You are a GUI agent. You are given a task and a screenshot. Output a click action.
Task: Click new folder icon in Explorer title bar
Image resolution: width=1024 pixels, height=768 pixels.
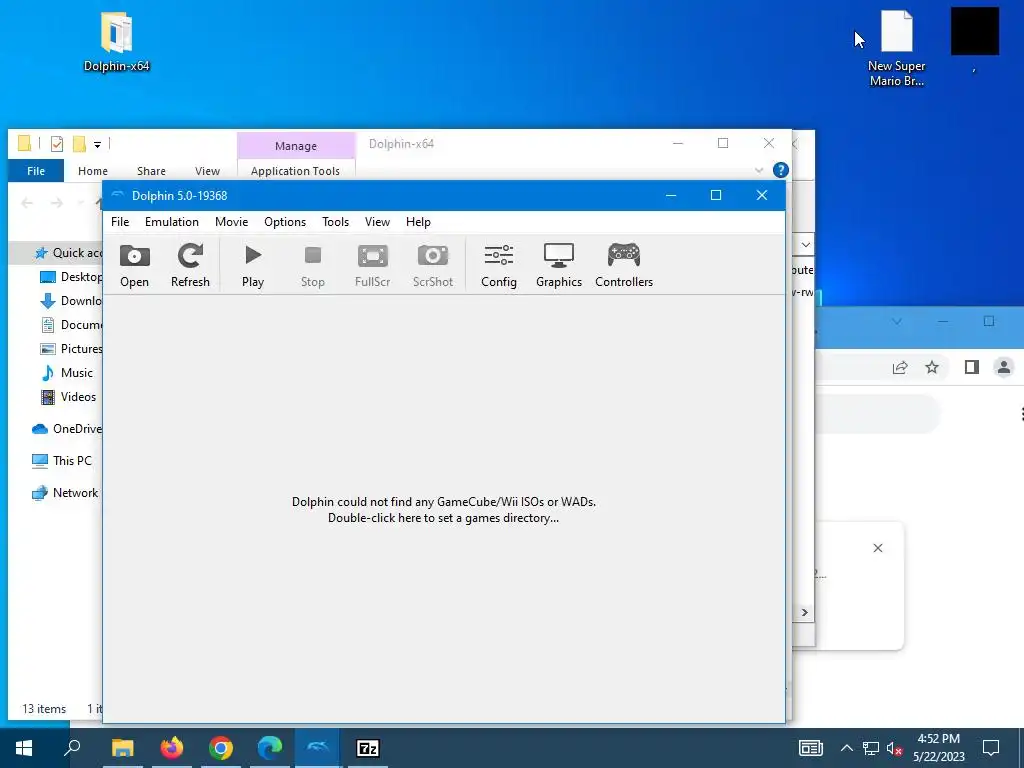tap(79, 144)
